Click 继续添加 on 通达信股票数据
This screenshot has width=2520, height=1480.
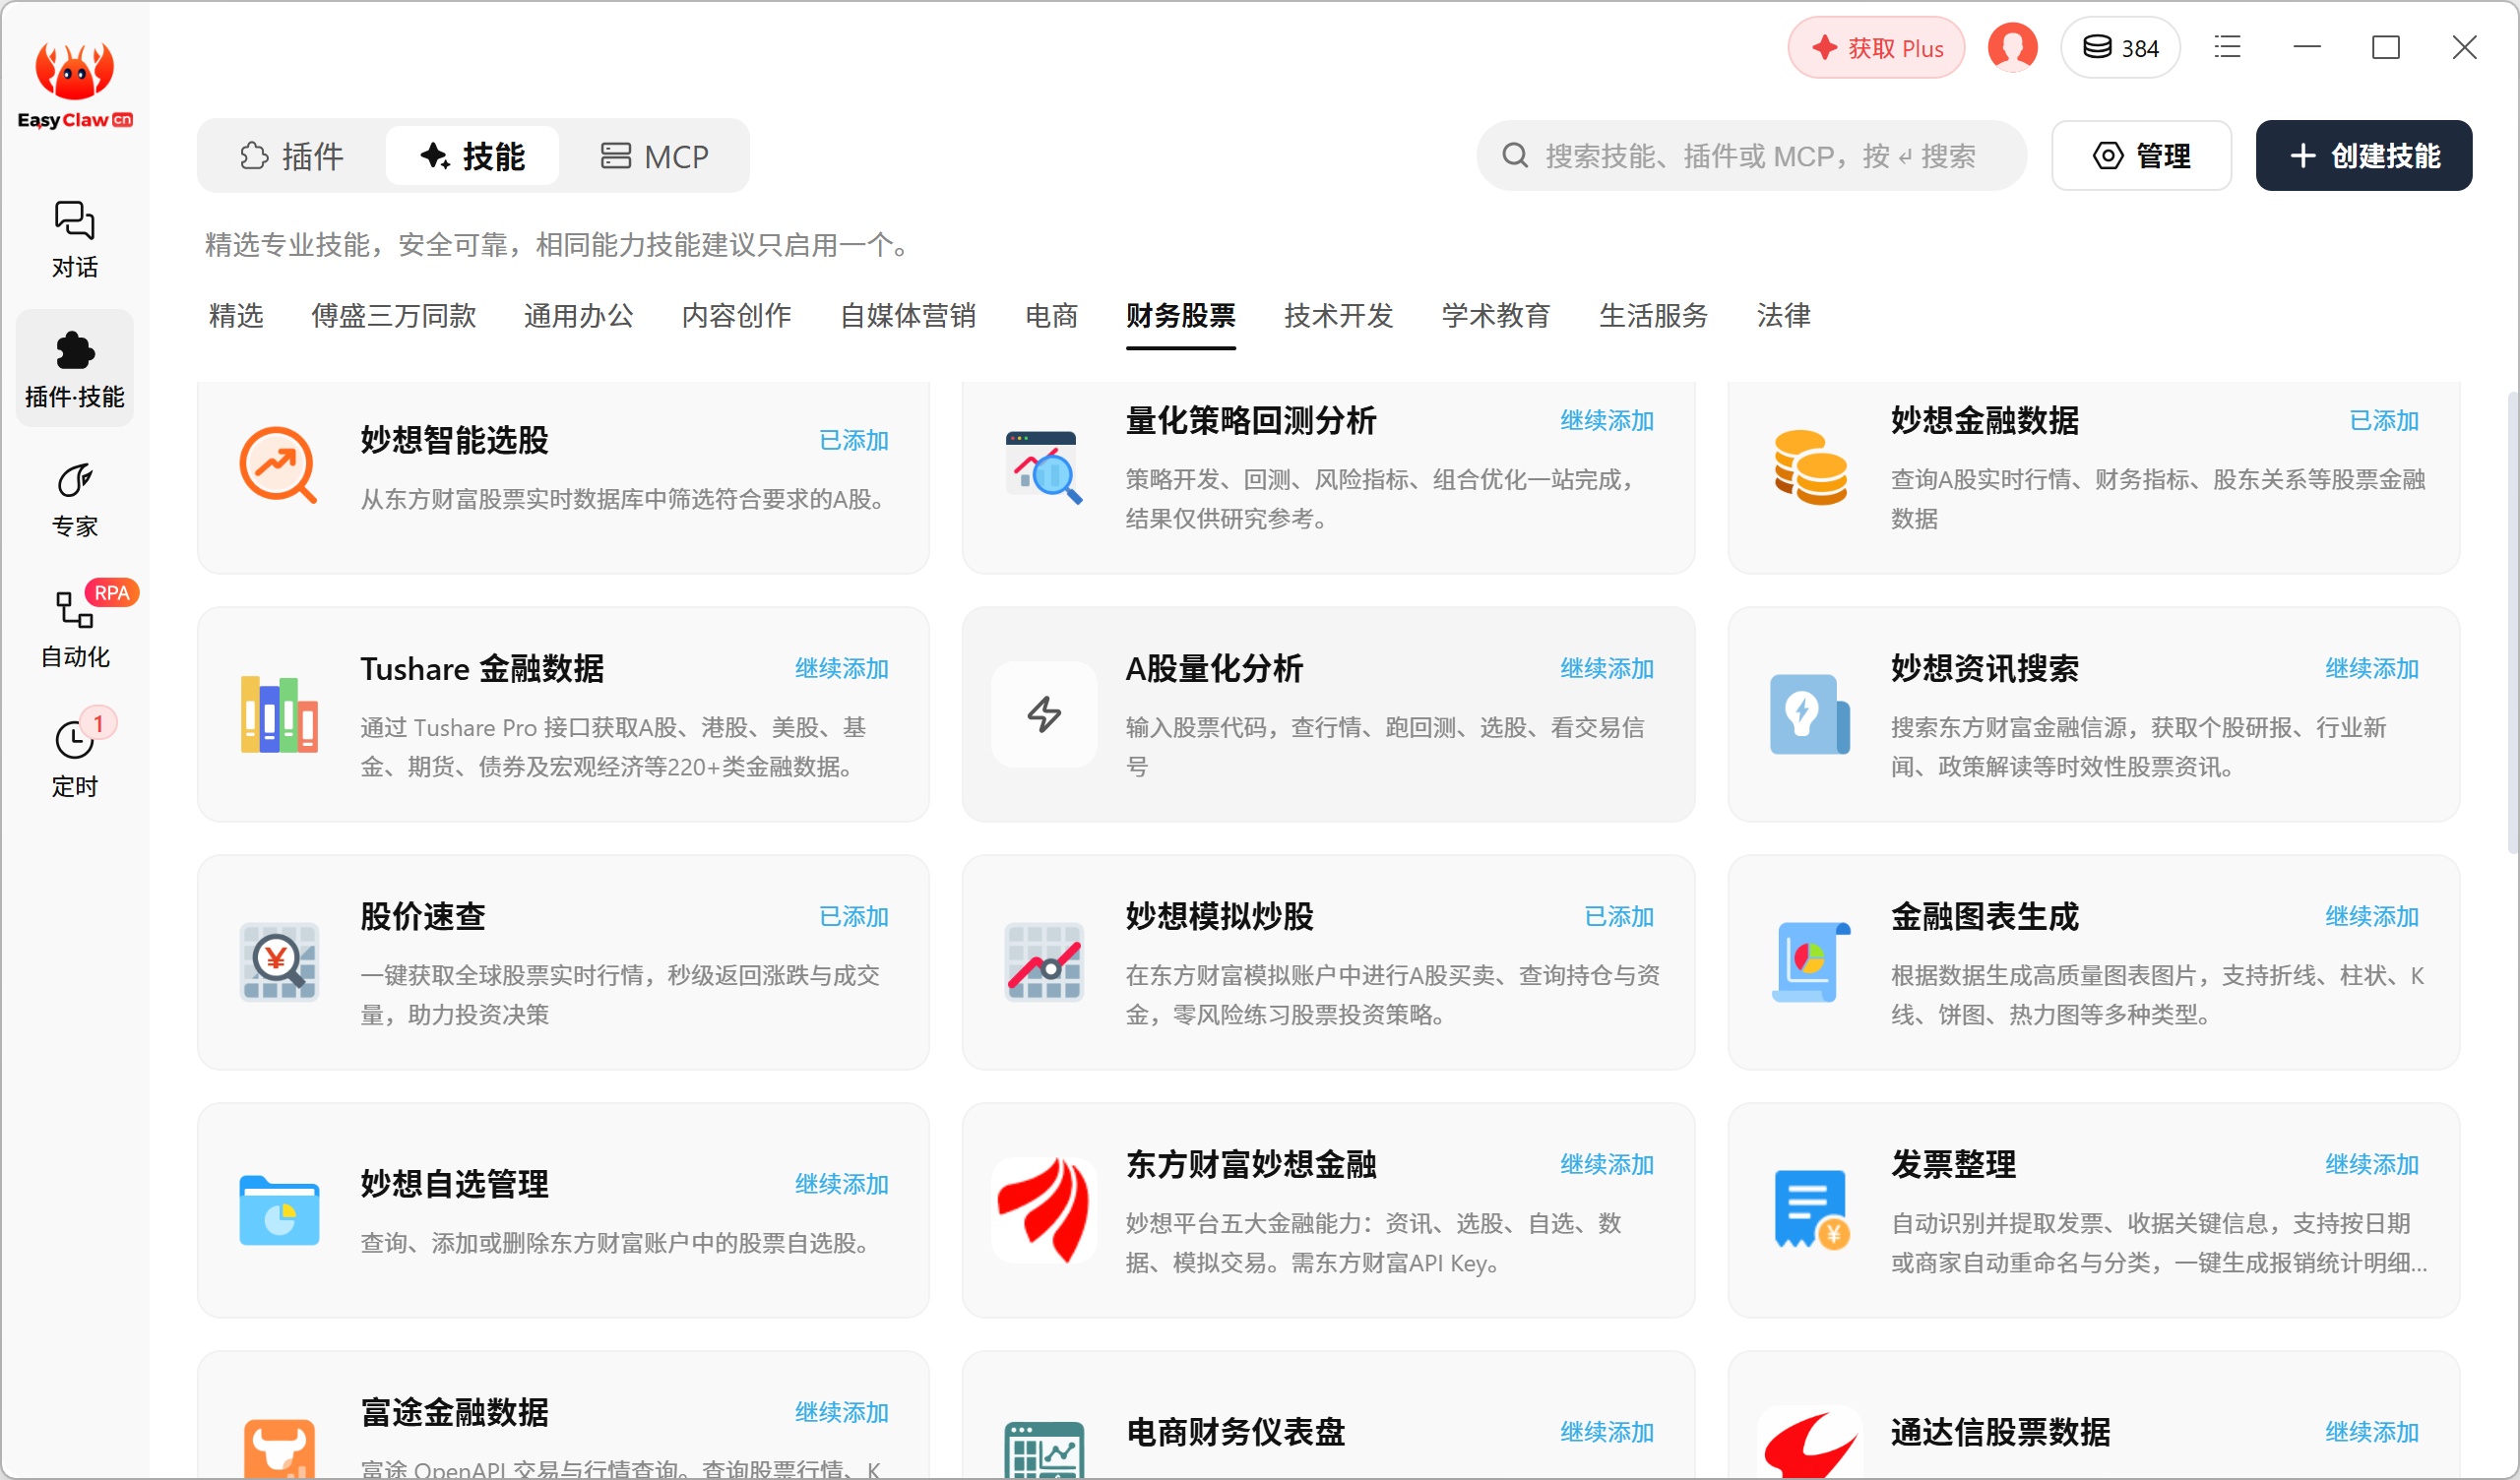[x=2371, y=1433]
